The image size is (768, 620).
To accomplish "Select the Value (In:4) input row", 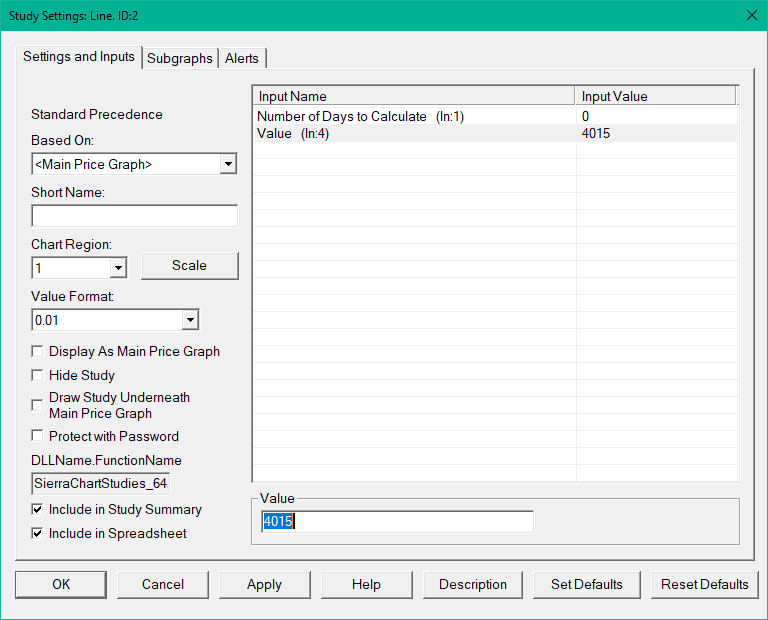I will (496, 133).
